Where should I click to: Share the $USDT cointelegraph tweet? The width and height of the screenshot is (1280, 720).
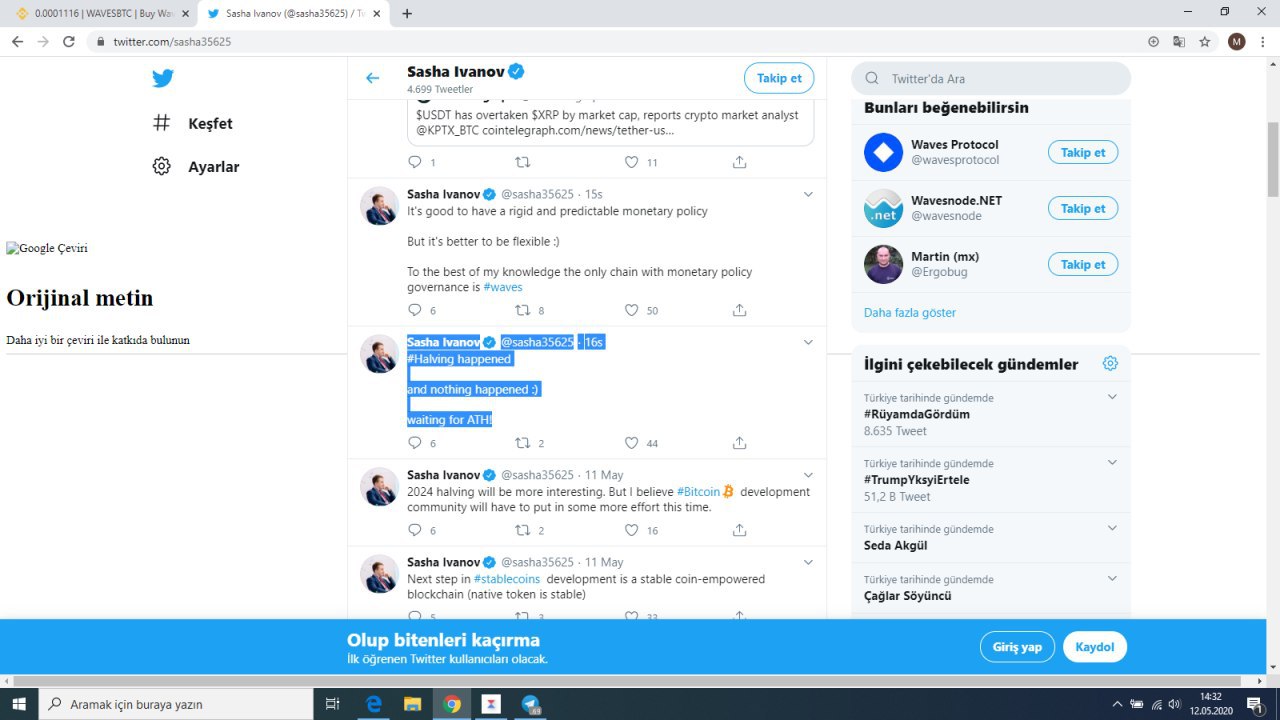pyautogui.click(x=740, y=162)
